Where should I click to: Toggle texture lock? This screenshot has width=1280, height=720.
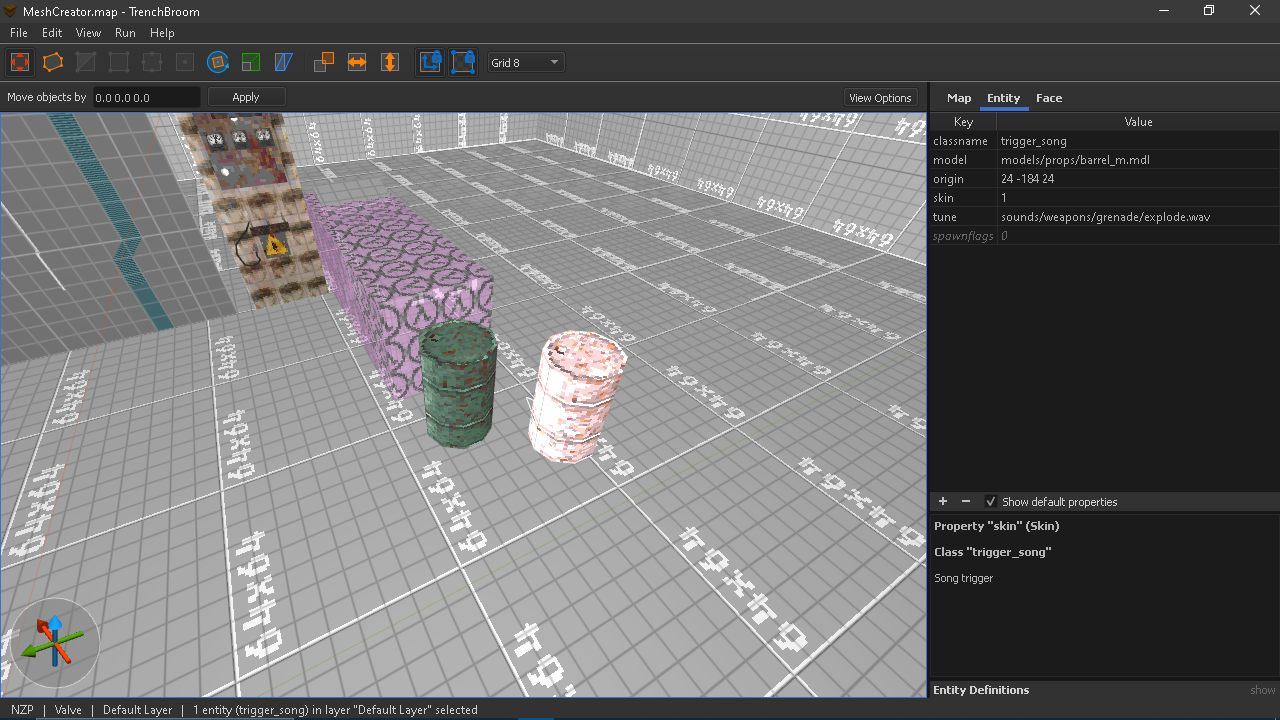click(x=430, y=62)
